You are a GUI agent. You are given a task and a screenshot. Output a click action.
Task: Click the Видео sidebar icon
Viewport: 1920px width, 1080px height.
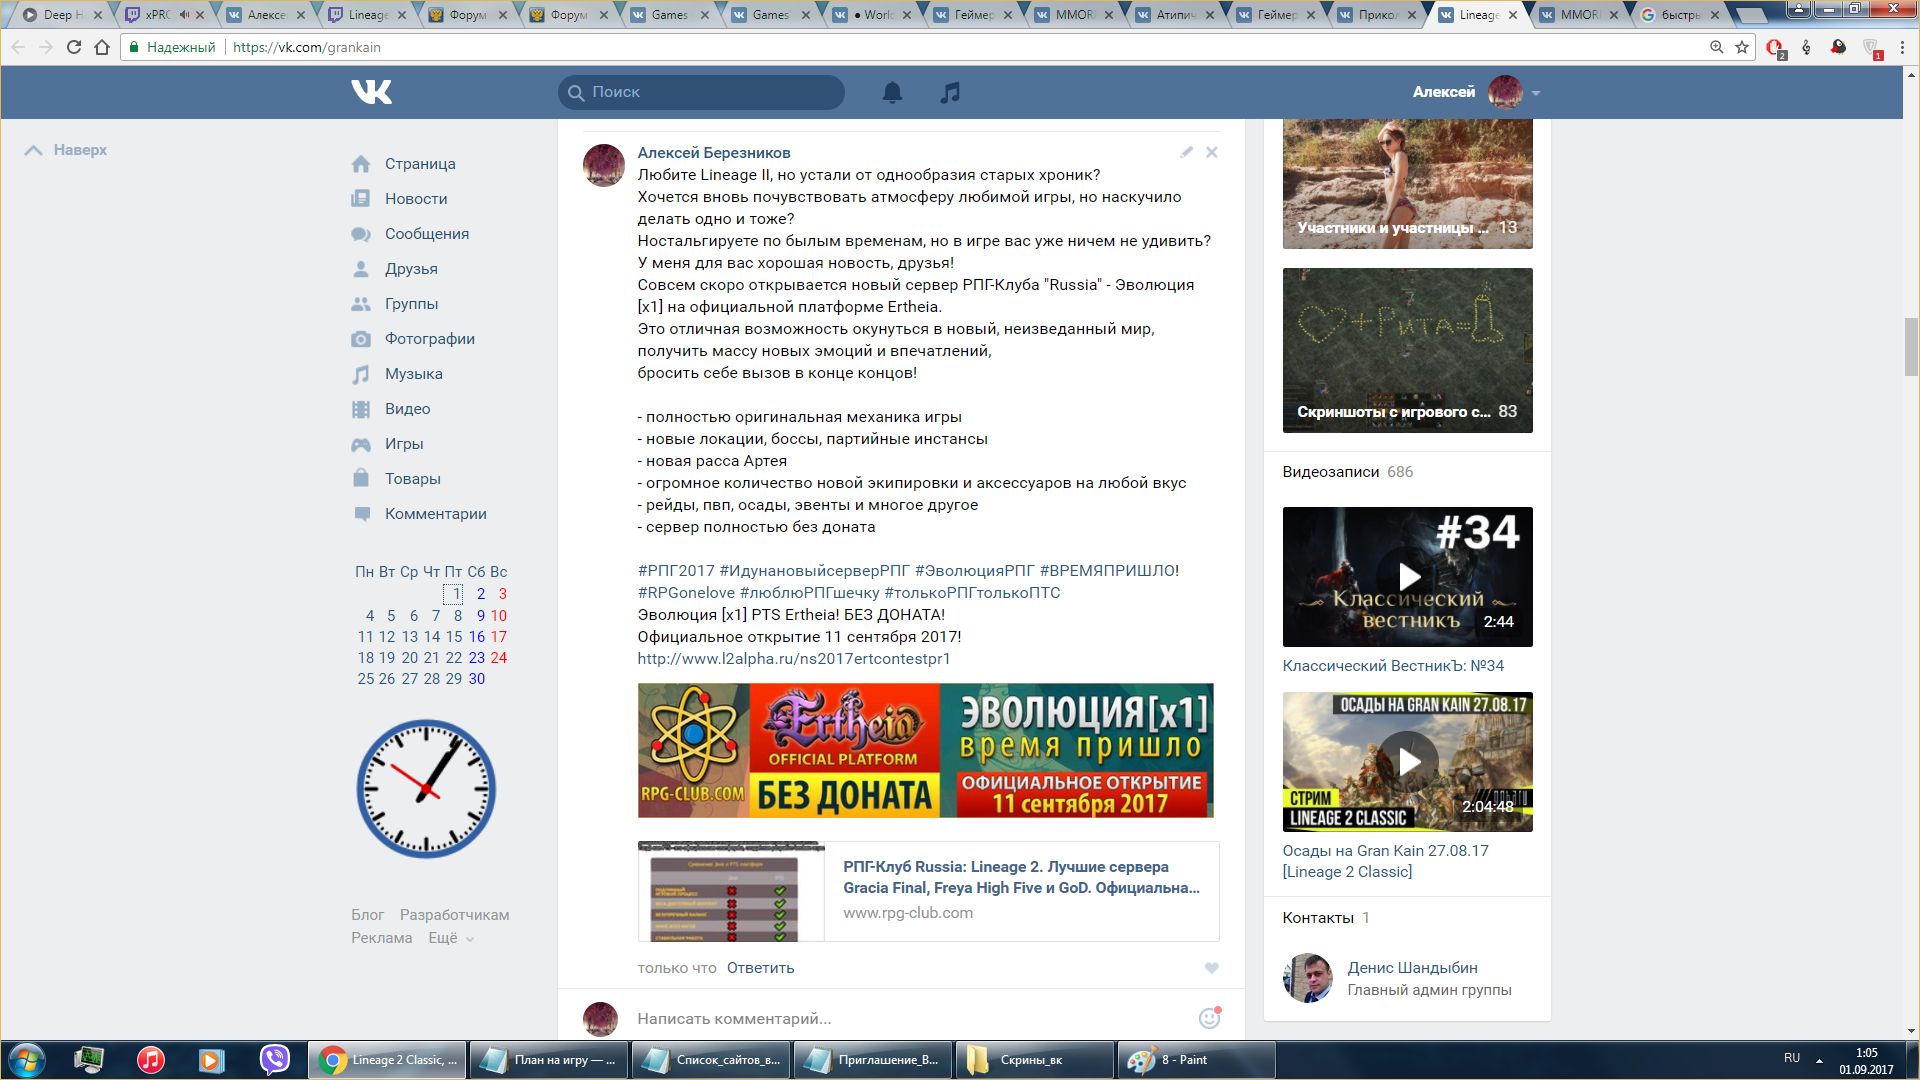coord(361,409)
